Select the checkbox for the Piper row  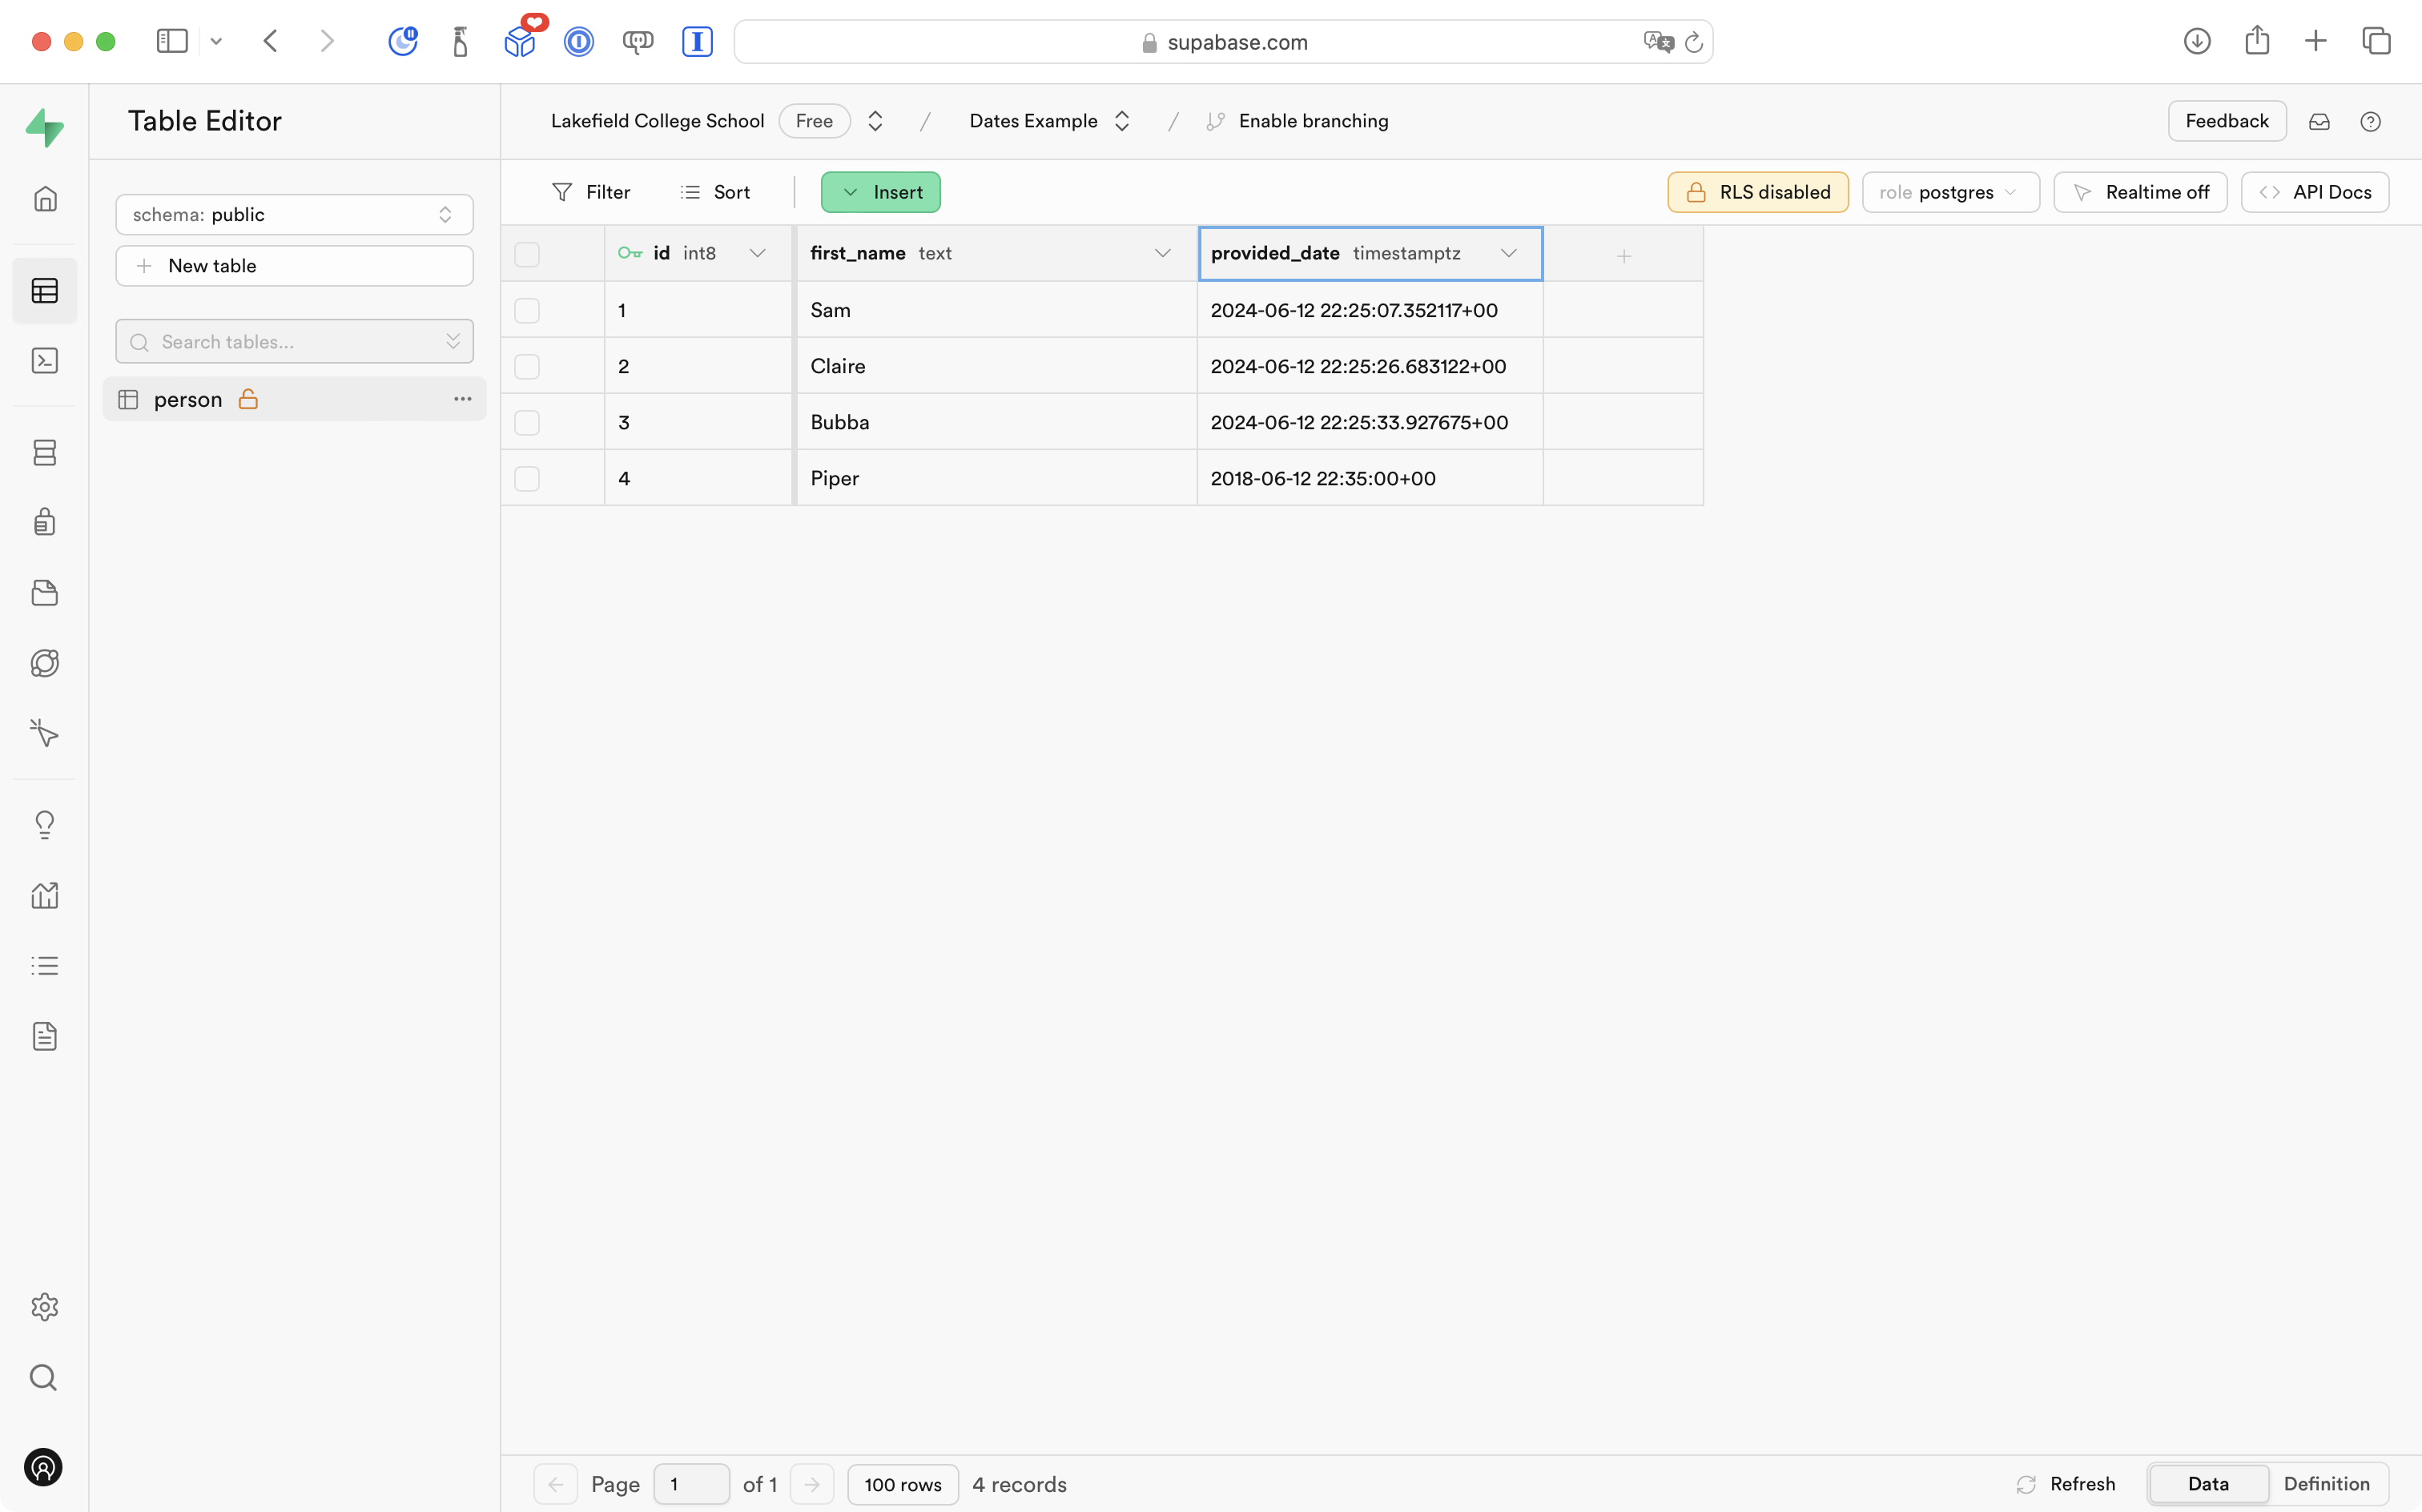pyautogui.click(x=527, y=479)
